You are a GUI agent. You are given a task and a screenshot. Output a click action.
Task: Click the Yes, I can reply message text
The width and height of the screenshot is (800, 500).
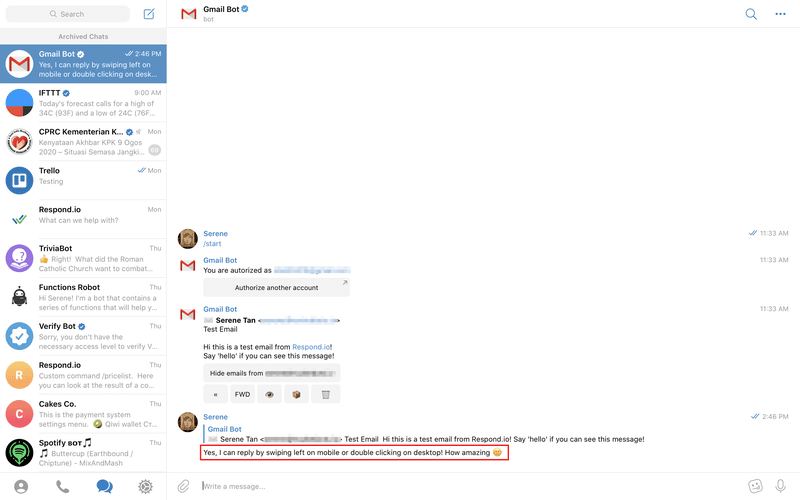(x=353, y=453)
